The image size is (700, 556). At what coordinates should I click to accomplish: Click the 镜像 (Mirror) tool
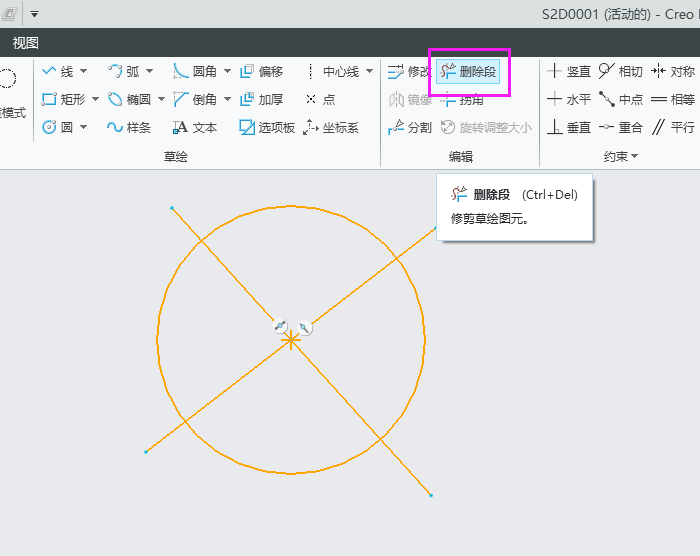(410, 100)
